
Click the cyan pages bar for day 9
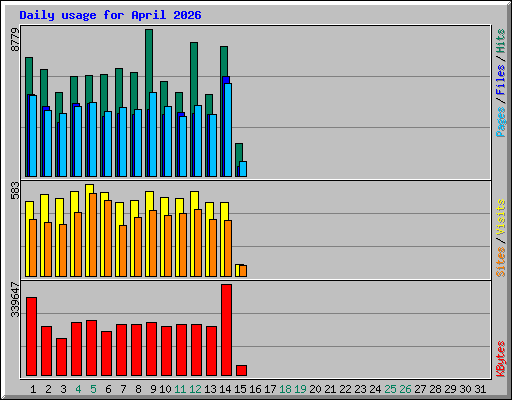pyautogui.click(x=153, y=134)
